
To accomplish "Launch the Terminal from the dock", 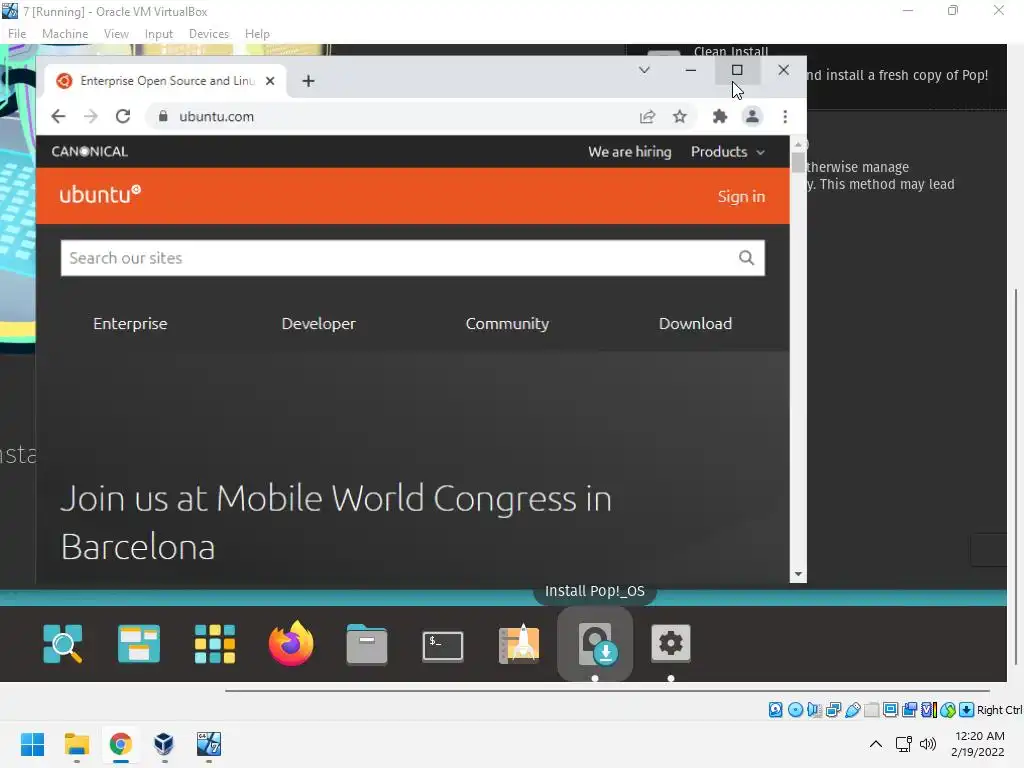I will pos(443,646).
